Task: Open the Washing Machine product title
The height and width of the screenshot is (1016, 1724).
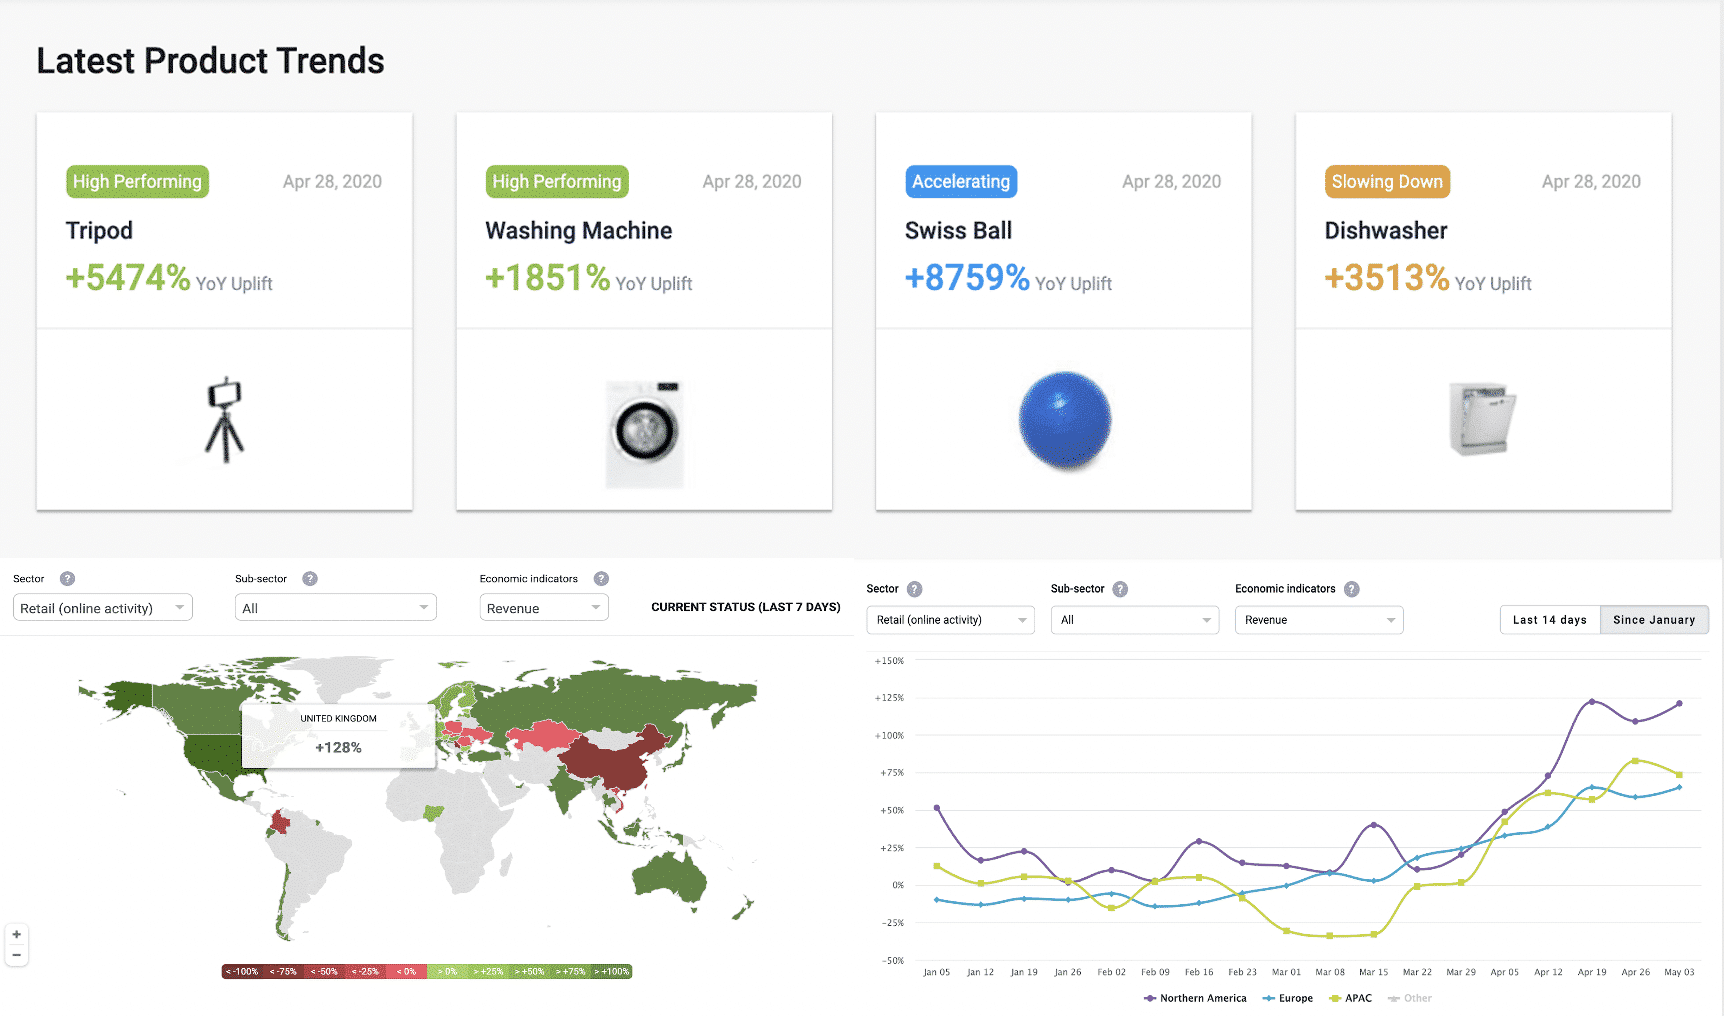Action: pyautogui.click(x=579, y=231)
